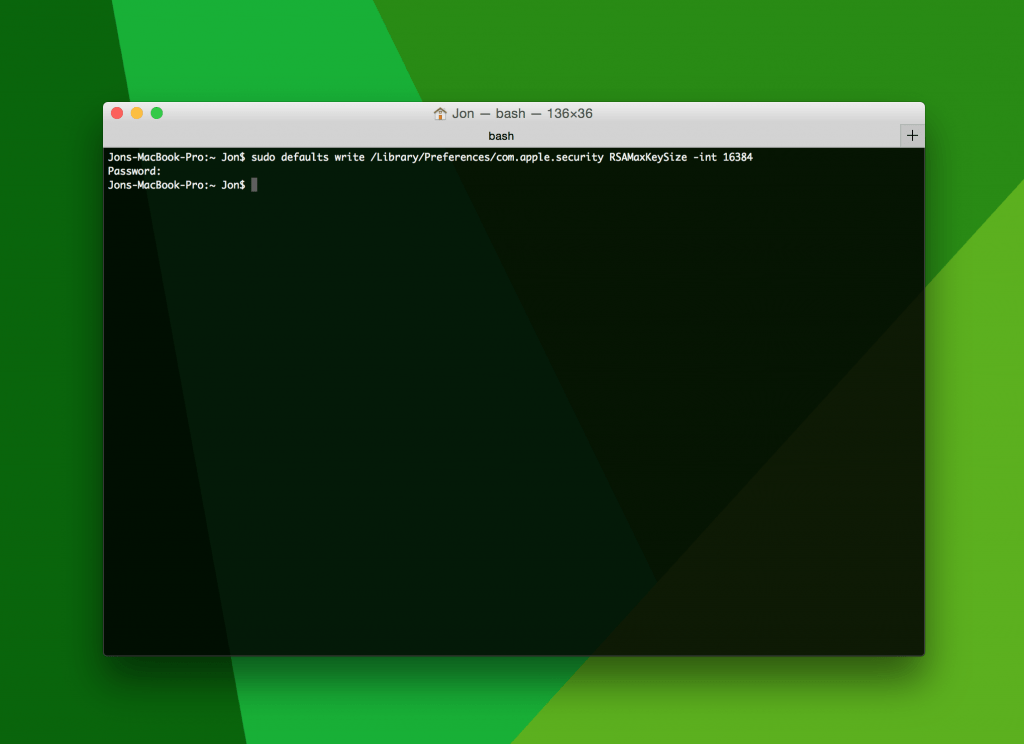1024x744 pixels.
Task: Click the blinking cursor block at the prompt
Action: pos(255,185)
